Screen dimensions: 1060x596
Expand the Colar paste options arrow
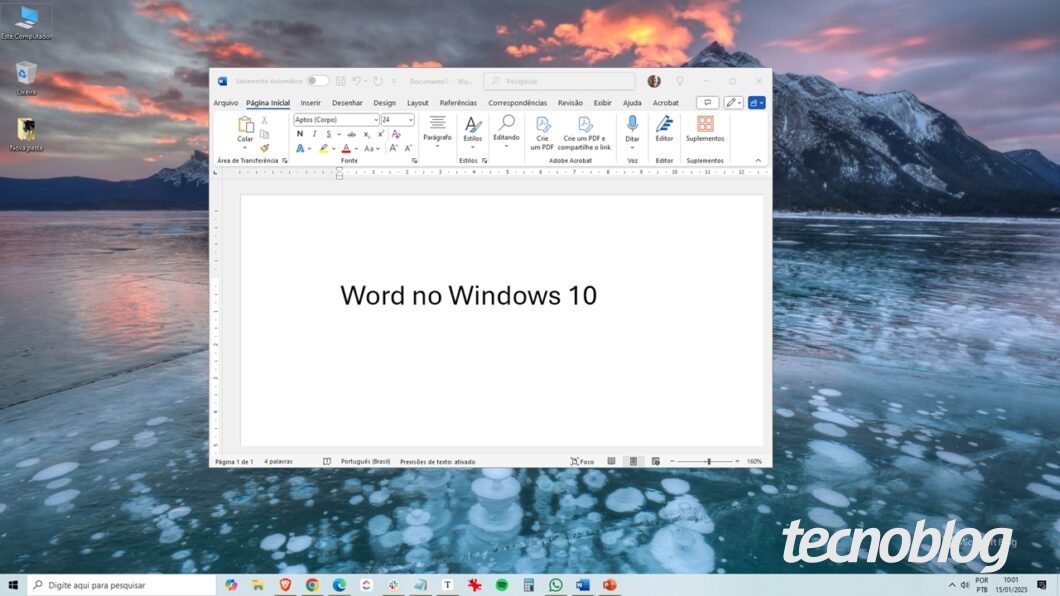[245, 148]
